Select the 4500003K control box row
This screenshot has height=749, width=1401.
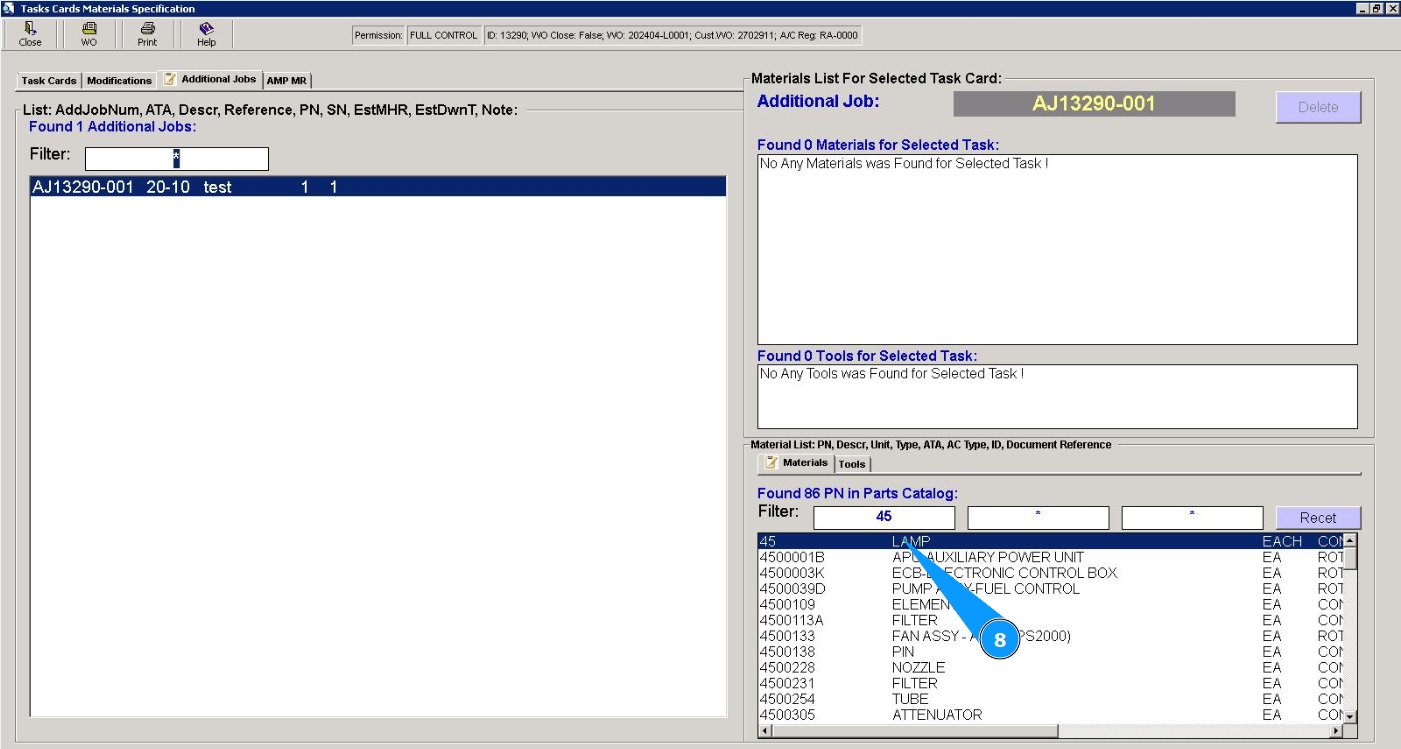point(1050,573)
